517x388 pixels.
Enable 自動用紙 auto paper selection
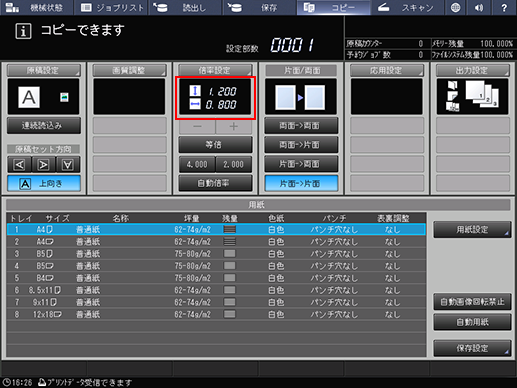tap(472, 322)
